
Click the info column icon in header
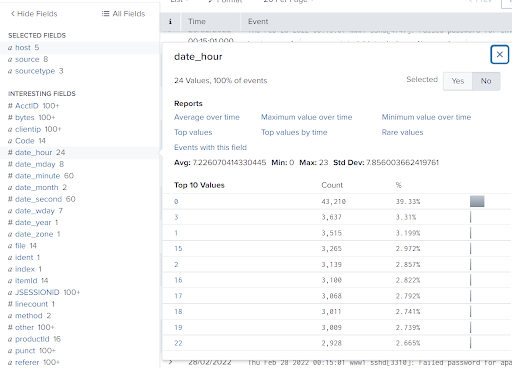tap(170, 22)
